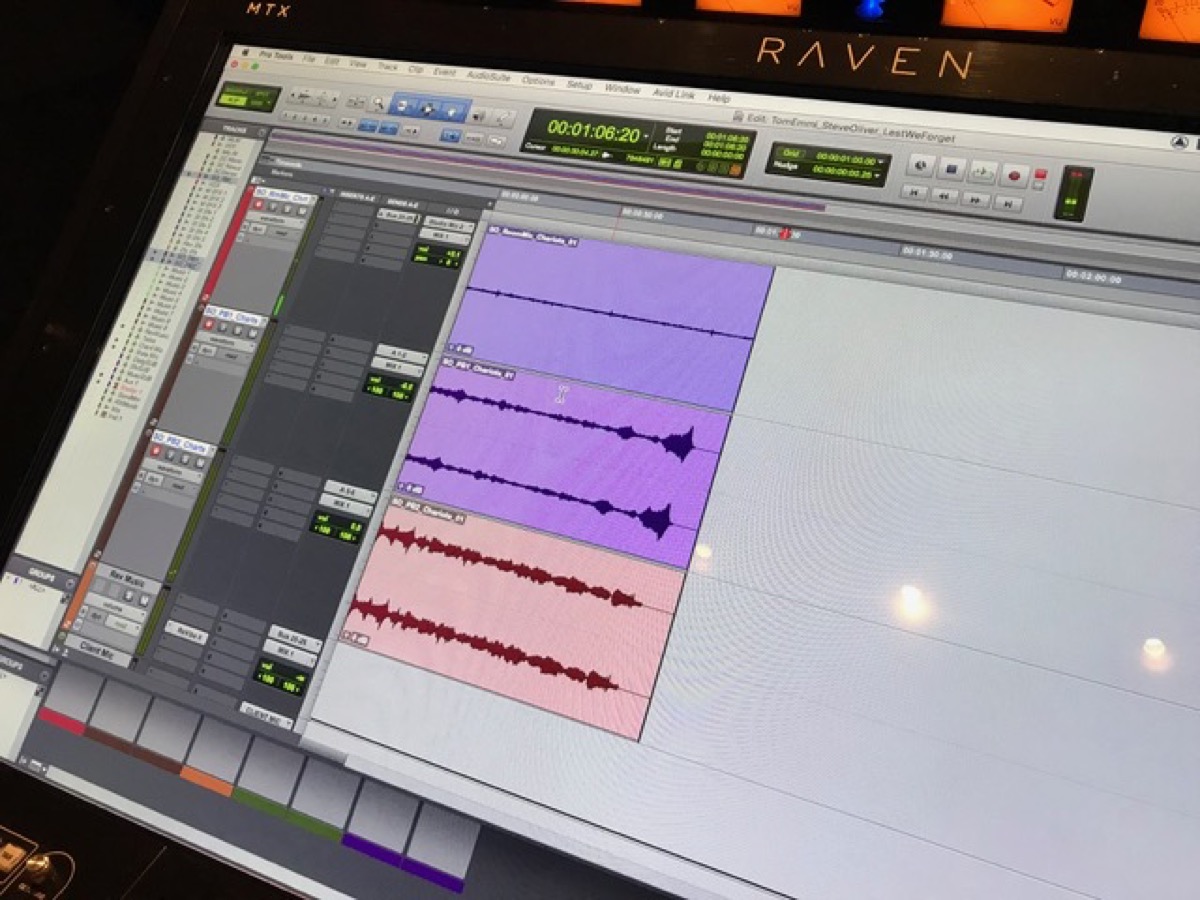
Task: Click the 00:01:30:00 mark on the timeline ruler
Action: click(927, 252)
